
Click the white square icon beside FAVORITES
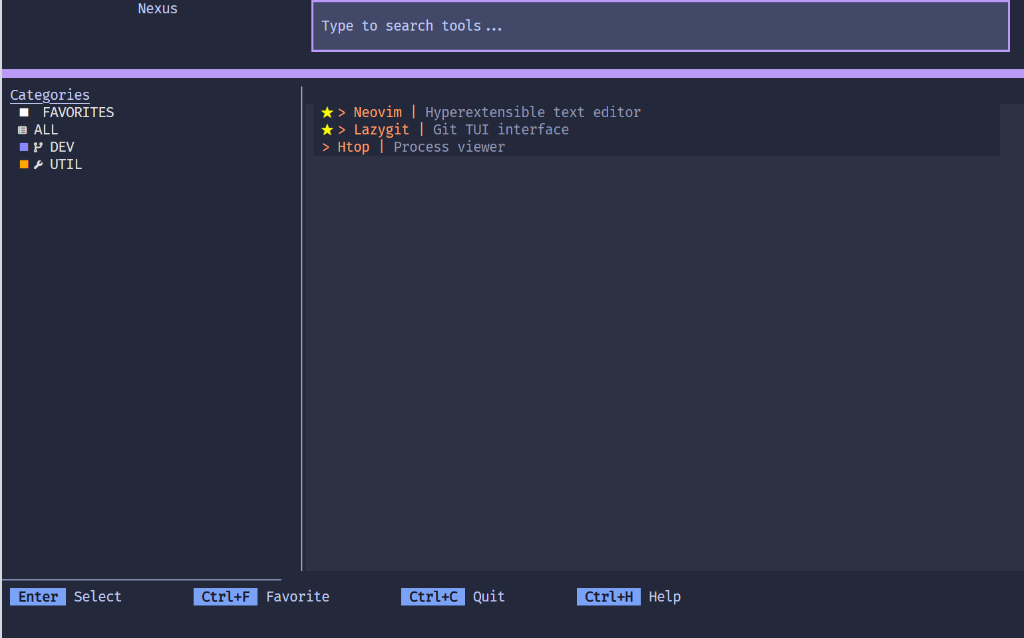23,111
